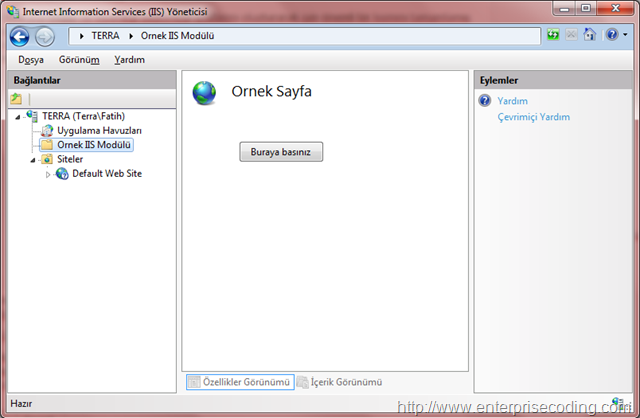This screenshot has width=640, height=418.
Task: Open the breadcrumb arrow before Ornek IIS Modülü
Action: pos(131,36)
